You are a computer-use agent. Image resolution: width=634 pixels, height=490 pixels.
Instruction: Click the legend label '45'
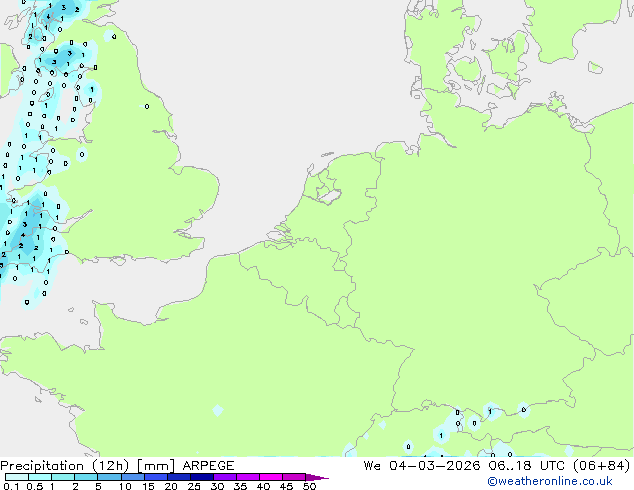[286, 486]
